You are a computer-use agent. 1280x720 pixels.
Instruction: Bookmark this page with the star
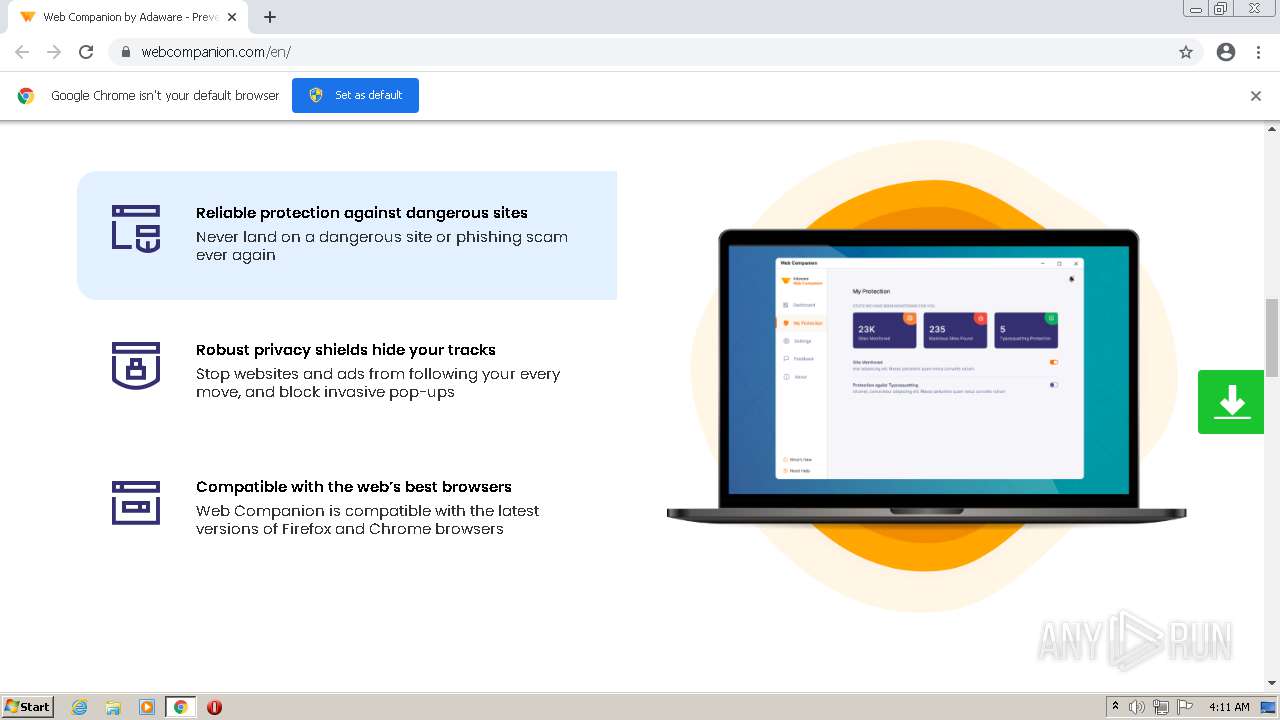(x=1186, y=52)
